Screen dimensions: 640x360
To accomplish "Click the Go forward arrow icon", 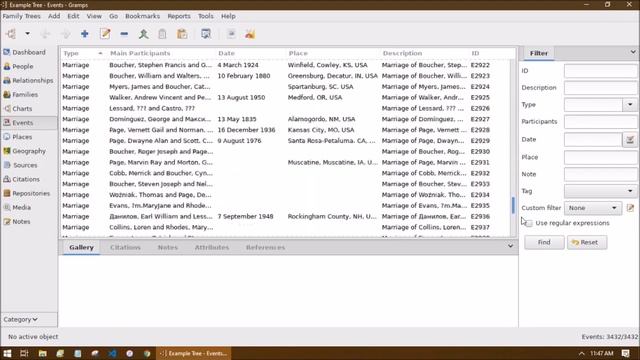I will pos(65,34).
